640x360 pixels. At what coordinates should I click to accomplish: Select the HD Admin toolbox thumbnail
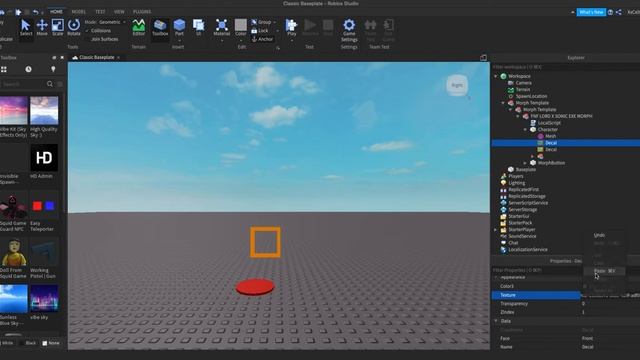[44, 158]
